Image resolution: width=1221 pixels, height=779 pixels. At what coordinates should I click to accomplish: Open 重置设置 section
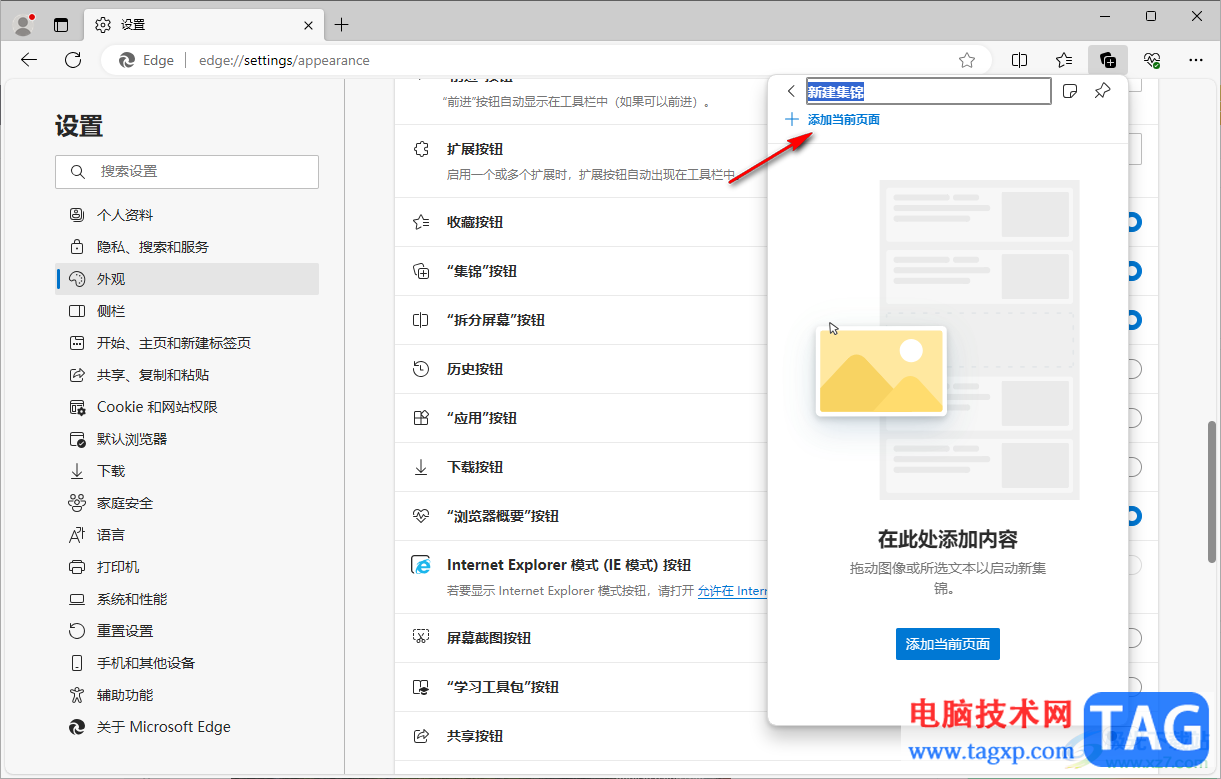187,631
